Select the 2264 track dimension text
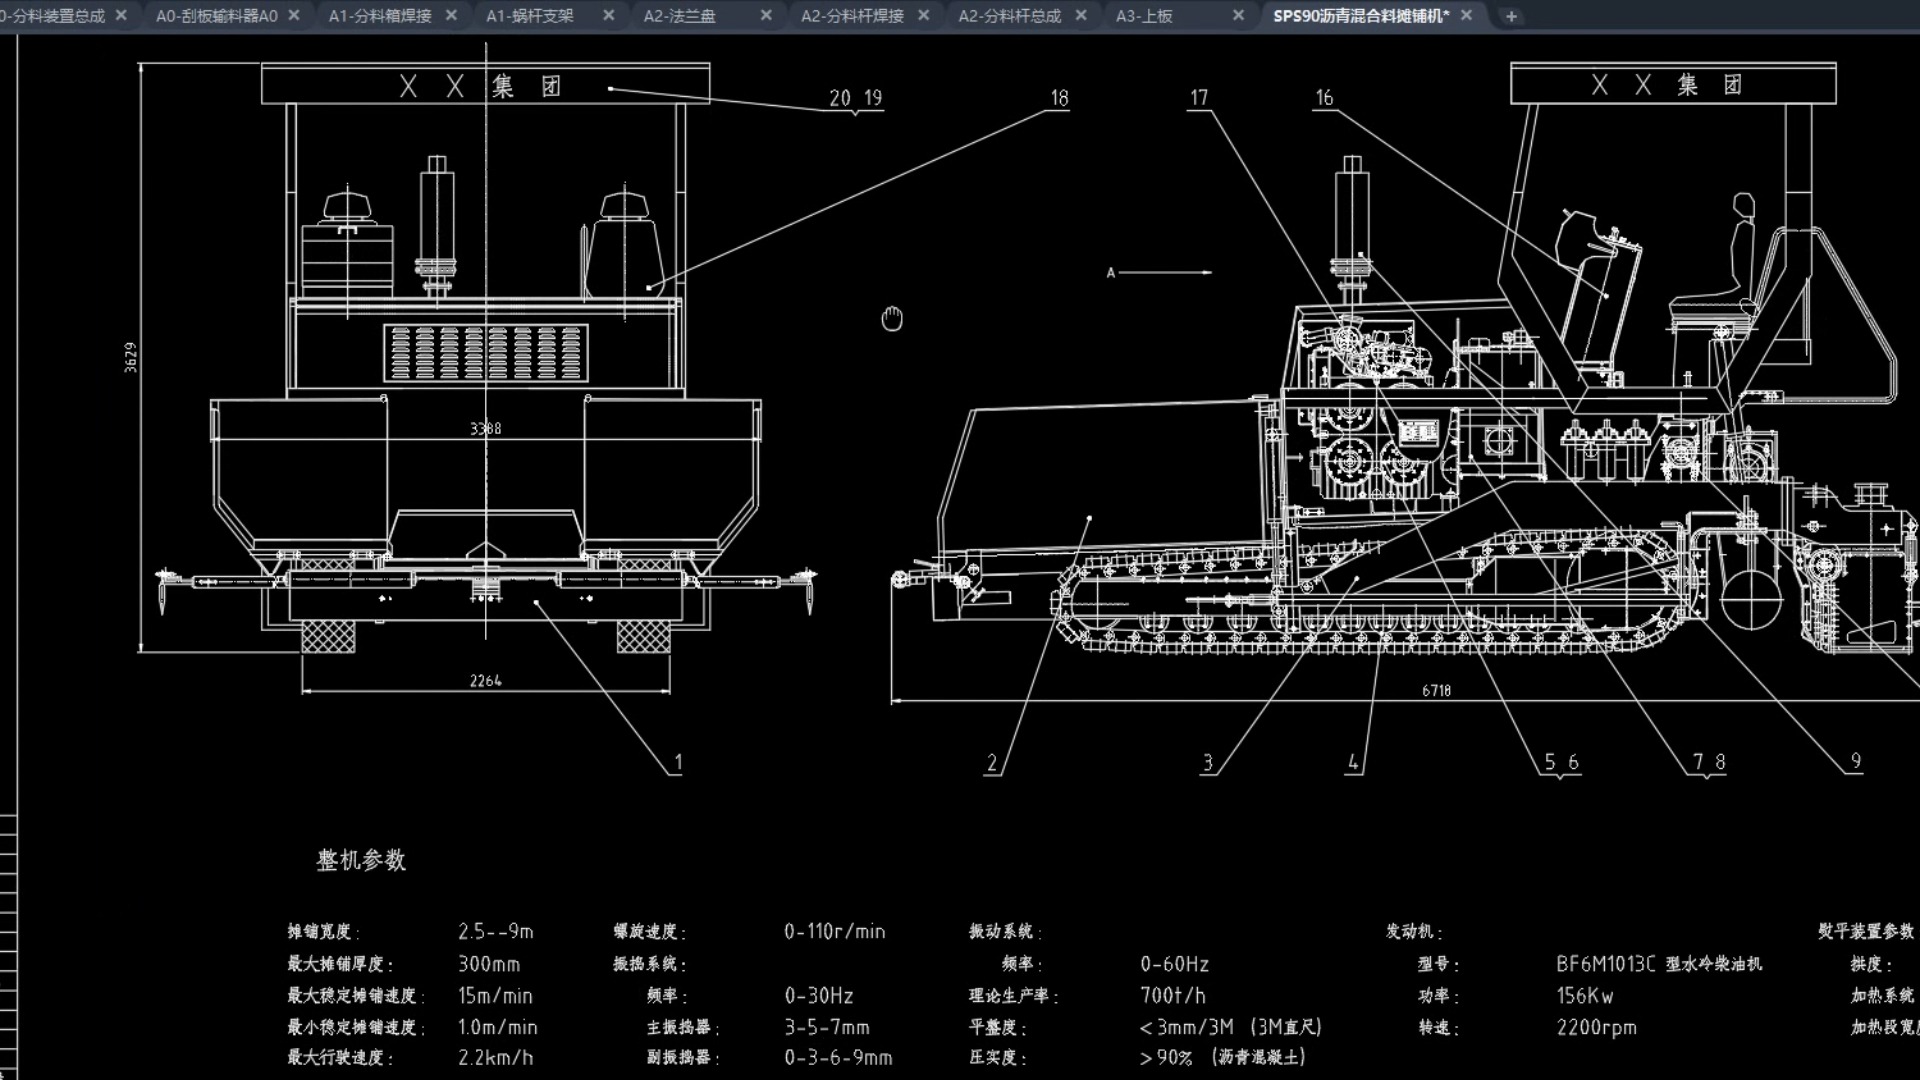The width and height of the screenshot is (1920, 1080). tap(485, 681)
